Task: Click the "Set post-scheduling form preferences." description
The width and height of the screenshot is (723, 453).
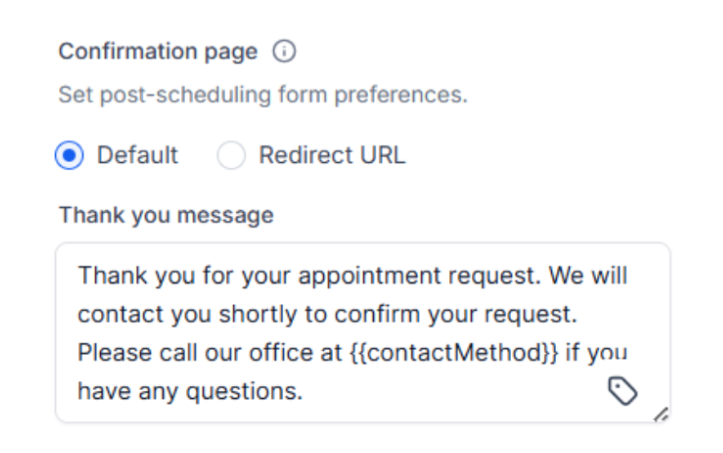Action: [263, 96]
